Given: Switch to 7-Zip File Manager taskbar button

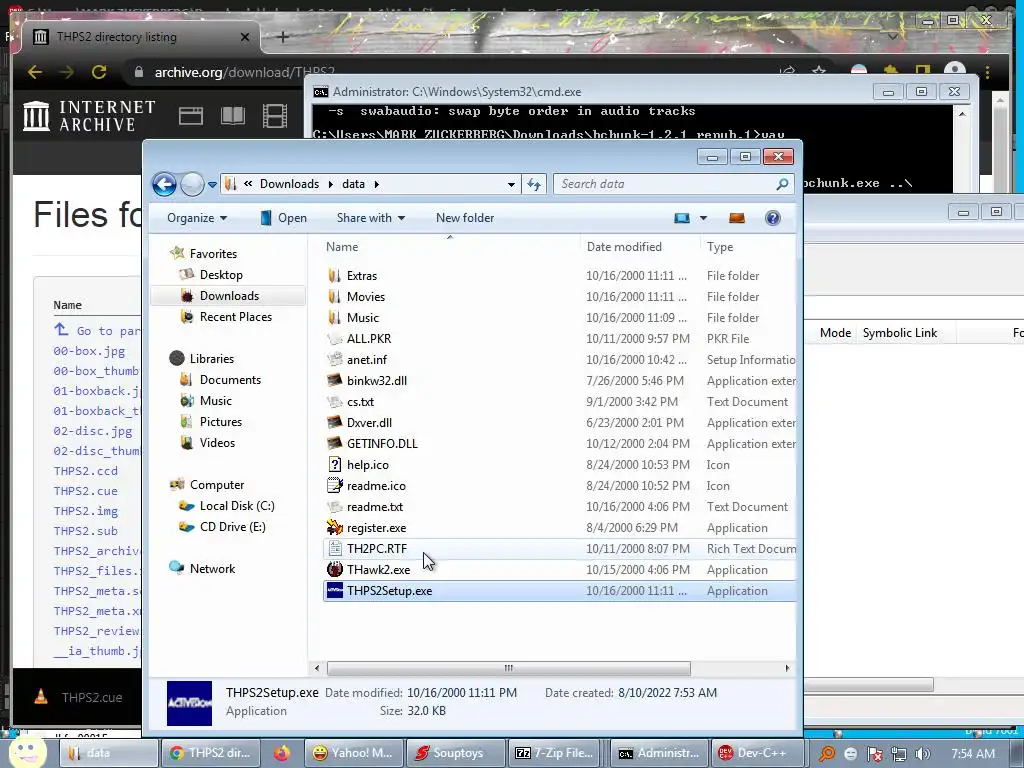Looking at the screenshot, I should click(555, 753).
